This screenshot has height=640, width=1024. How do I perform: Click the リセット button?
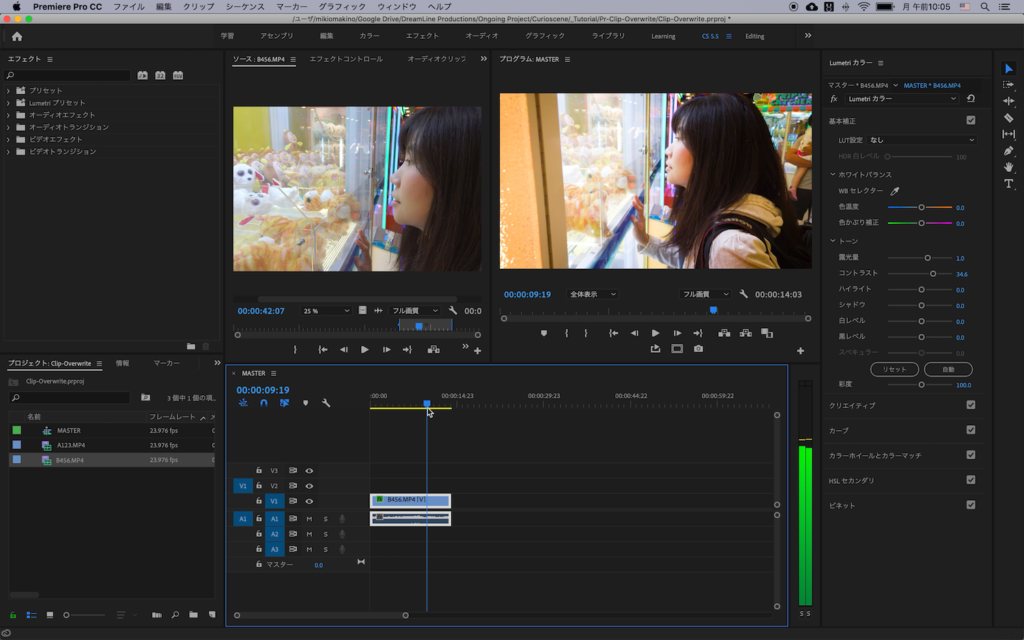pos(894,369)
